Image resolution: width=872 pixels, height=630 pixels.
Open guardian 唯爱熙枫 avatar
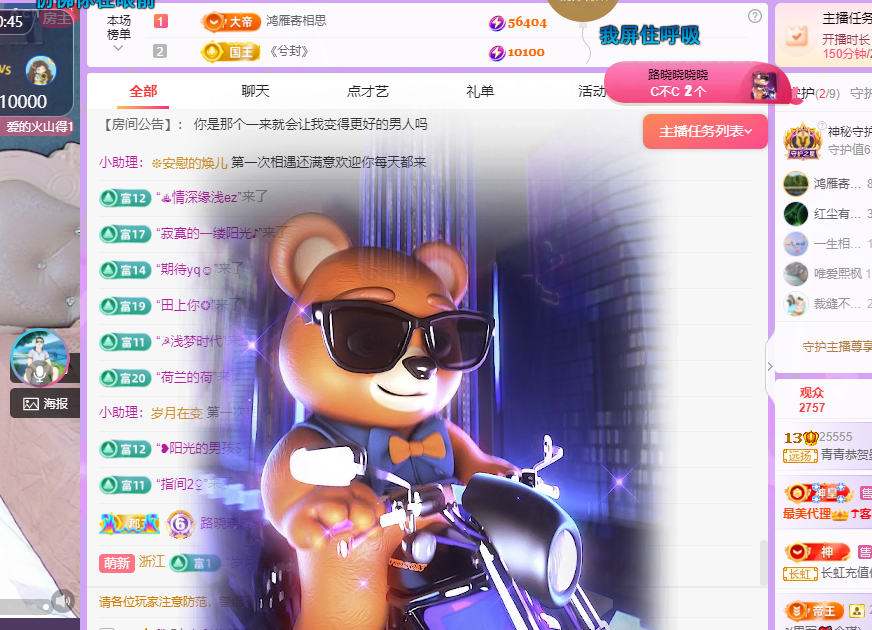pyautogui.click(x=796, y=274)
